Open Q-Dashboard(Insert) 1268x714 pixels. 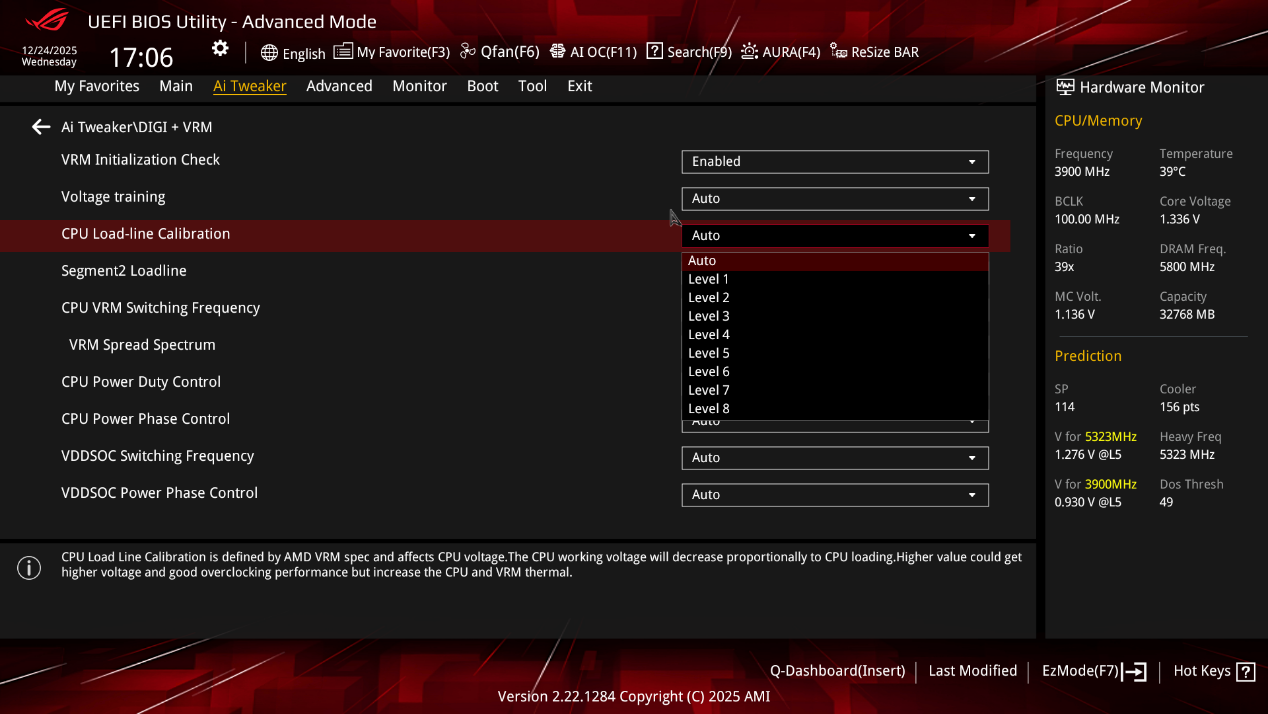click(837, 671)
